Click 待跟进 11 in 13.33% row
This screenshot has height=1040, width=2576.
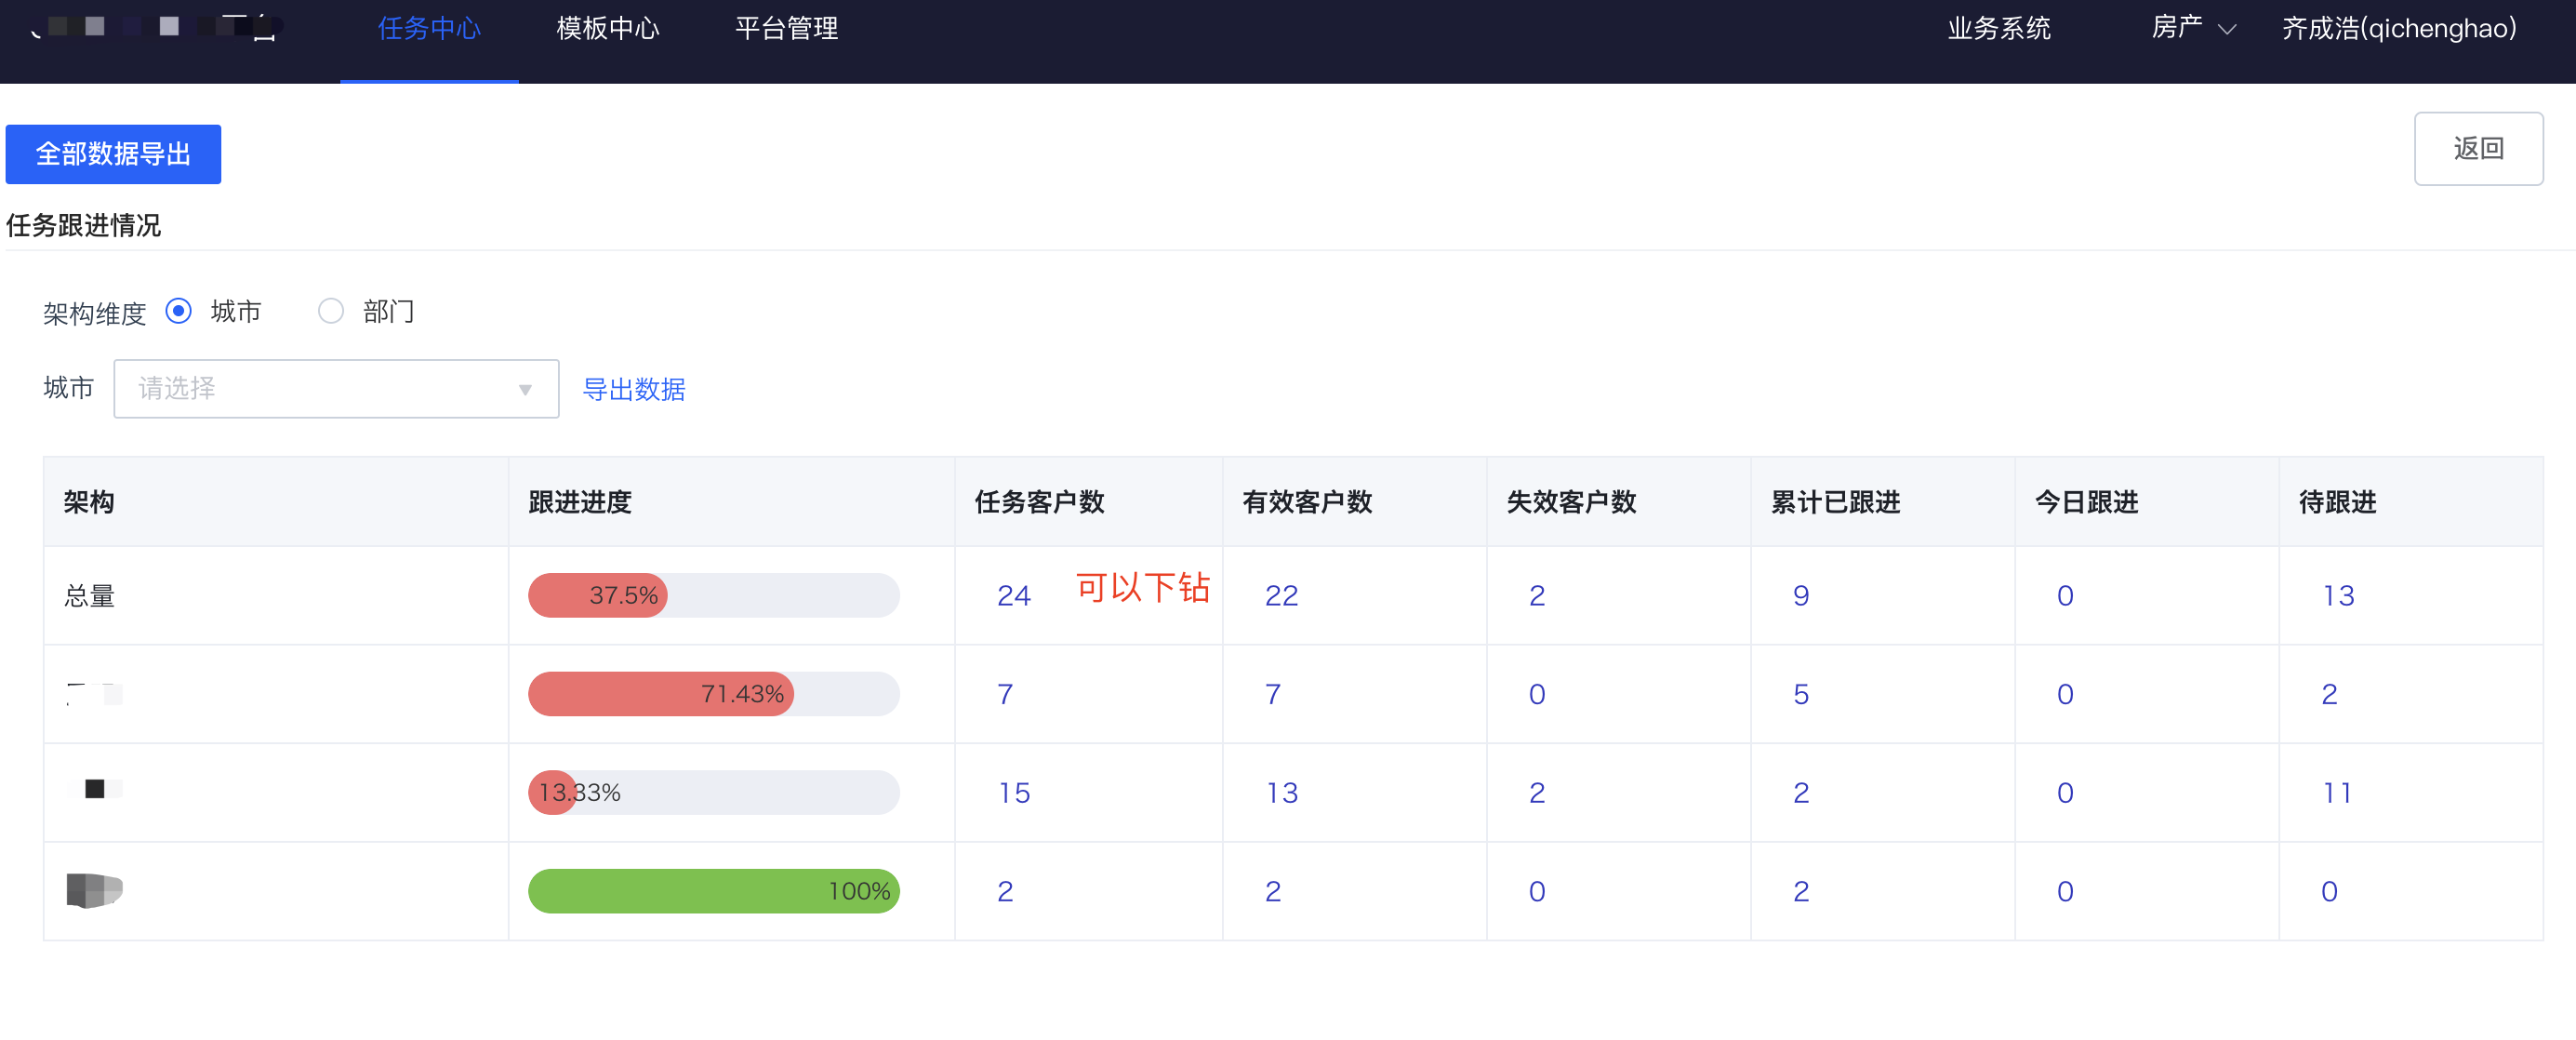pyautogui.click(x=2337, y=793)
